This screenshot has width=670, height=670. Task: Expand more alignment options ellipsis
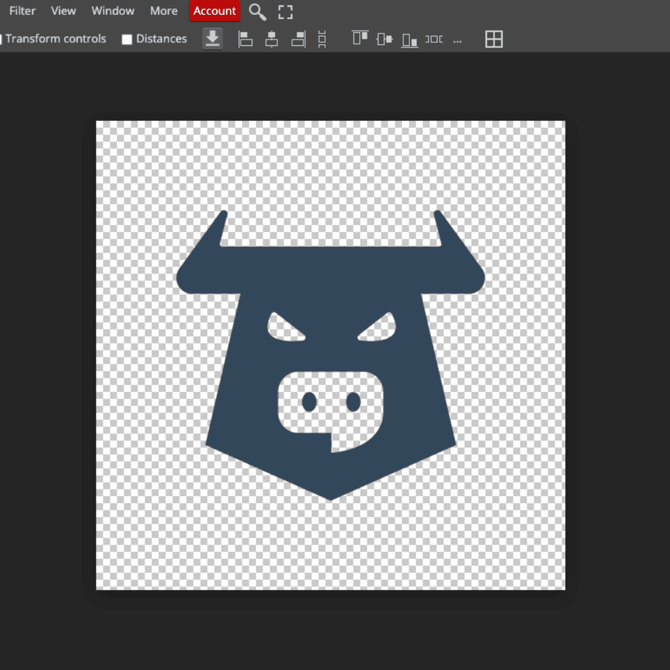click(x=458, y=40)
